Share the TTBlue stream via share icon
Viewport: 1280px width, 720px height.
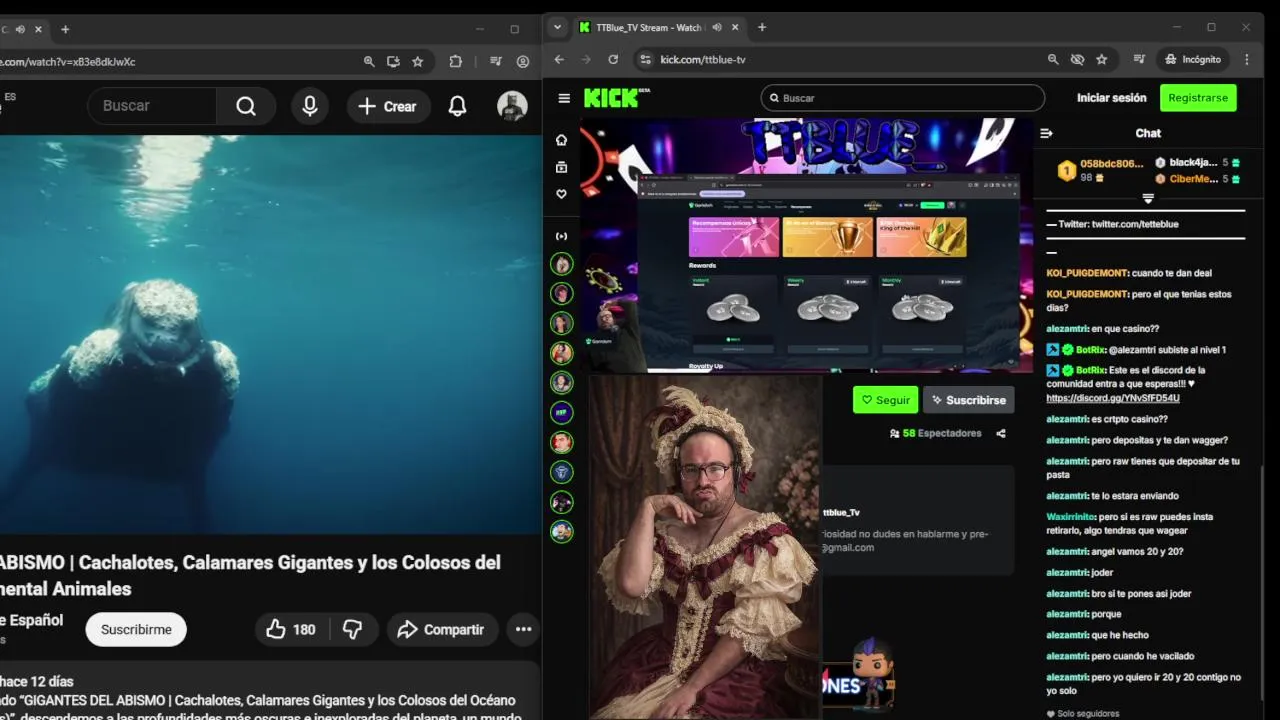(x=1001, y=433)
